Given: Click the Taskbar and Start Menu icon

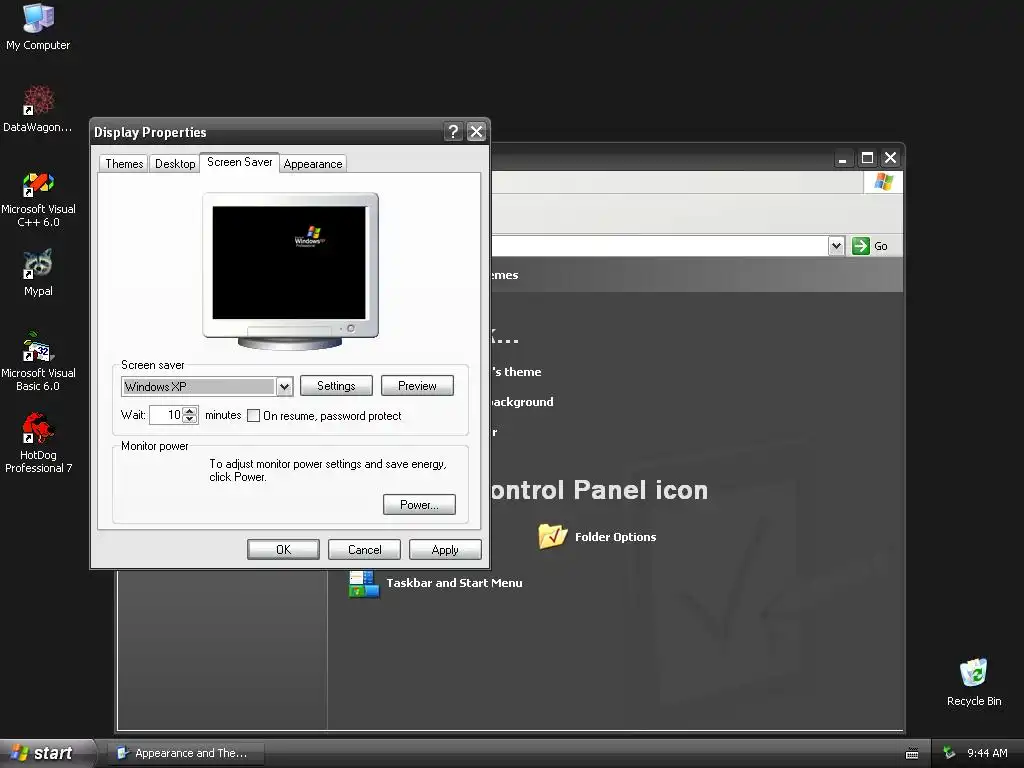Looking at the screenshot, I should 364,583.
